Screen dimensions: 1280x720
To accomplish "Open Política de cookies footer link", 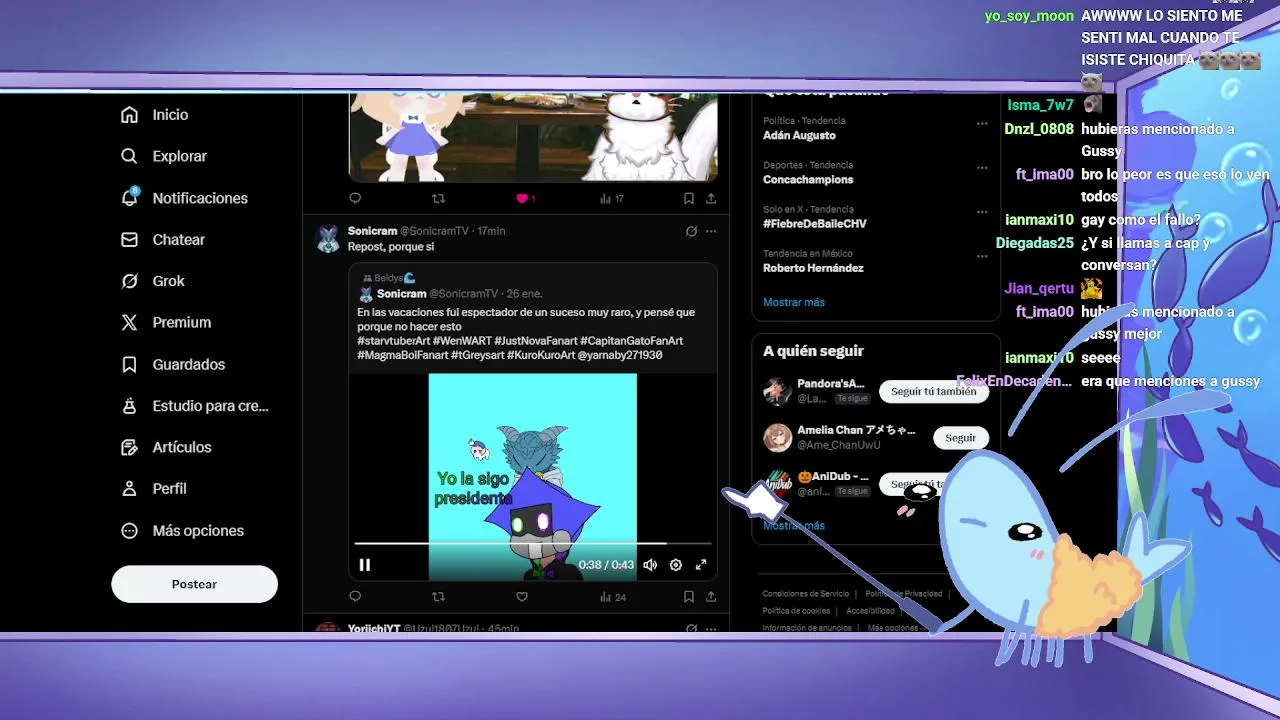I will pyautogui.click(x=796, y=611).
